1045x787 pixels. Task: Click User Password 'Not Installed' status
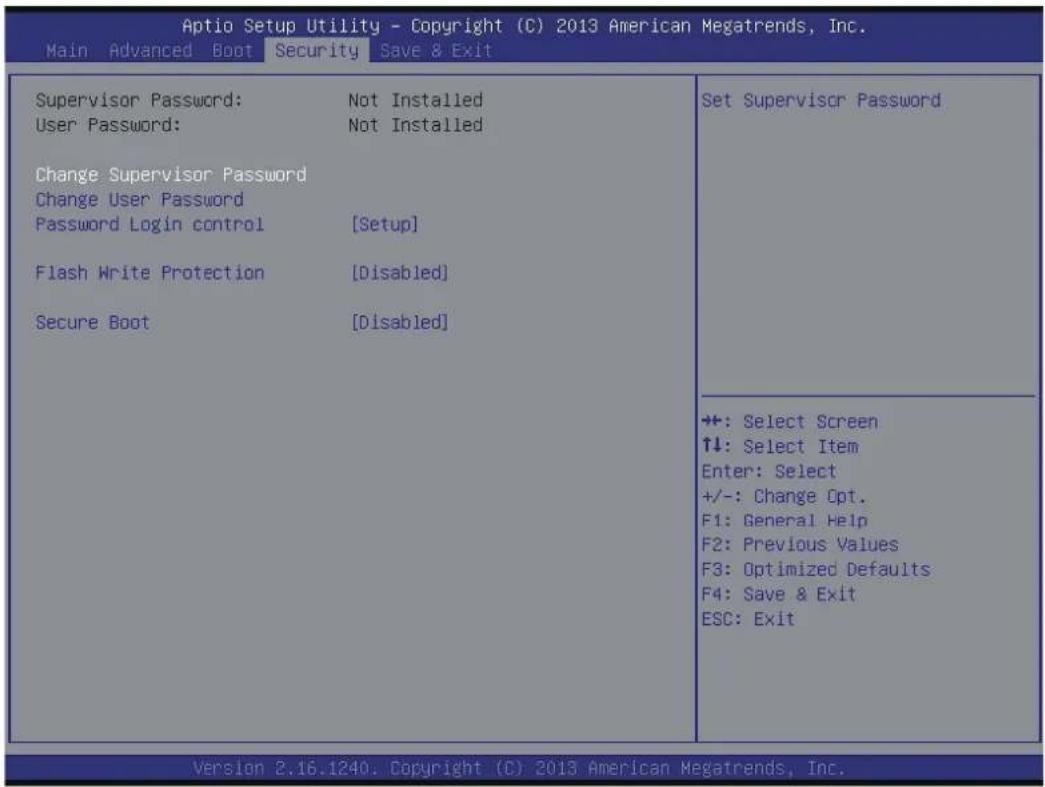(x=415, y=125)
